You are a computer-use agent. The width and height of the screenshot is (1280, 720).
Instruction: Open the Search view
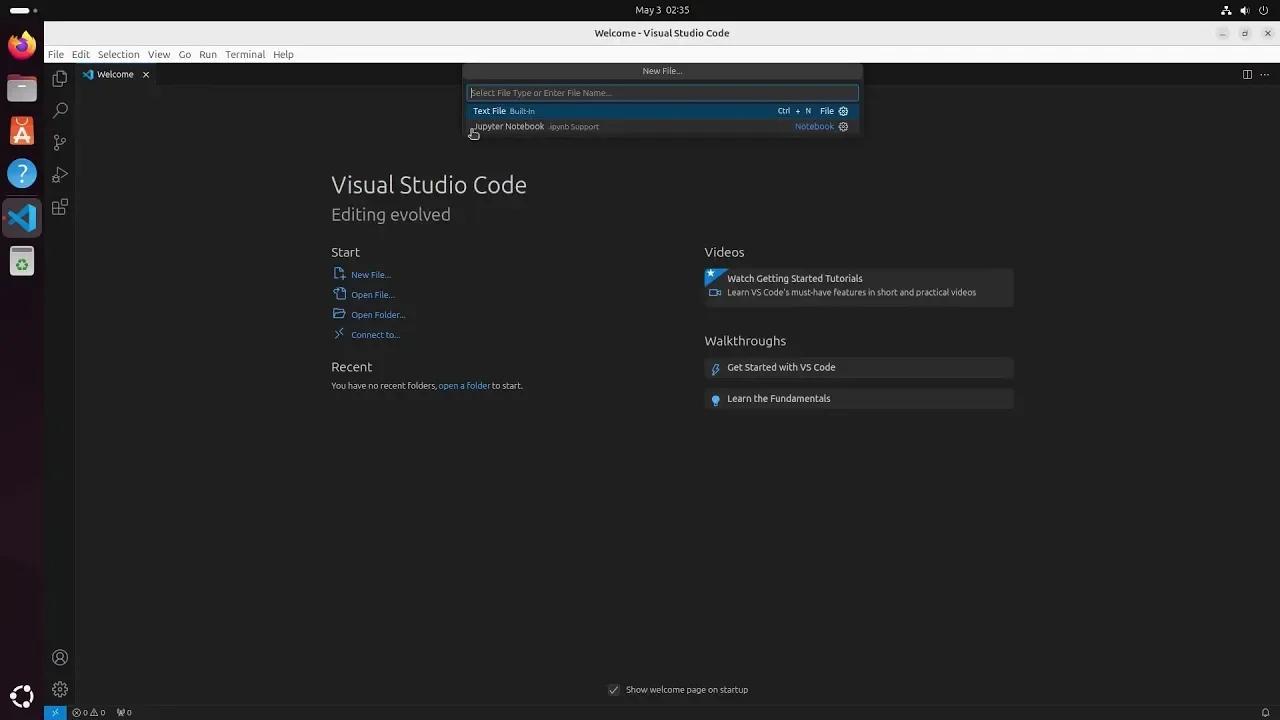point(59,110)
